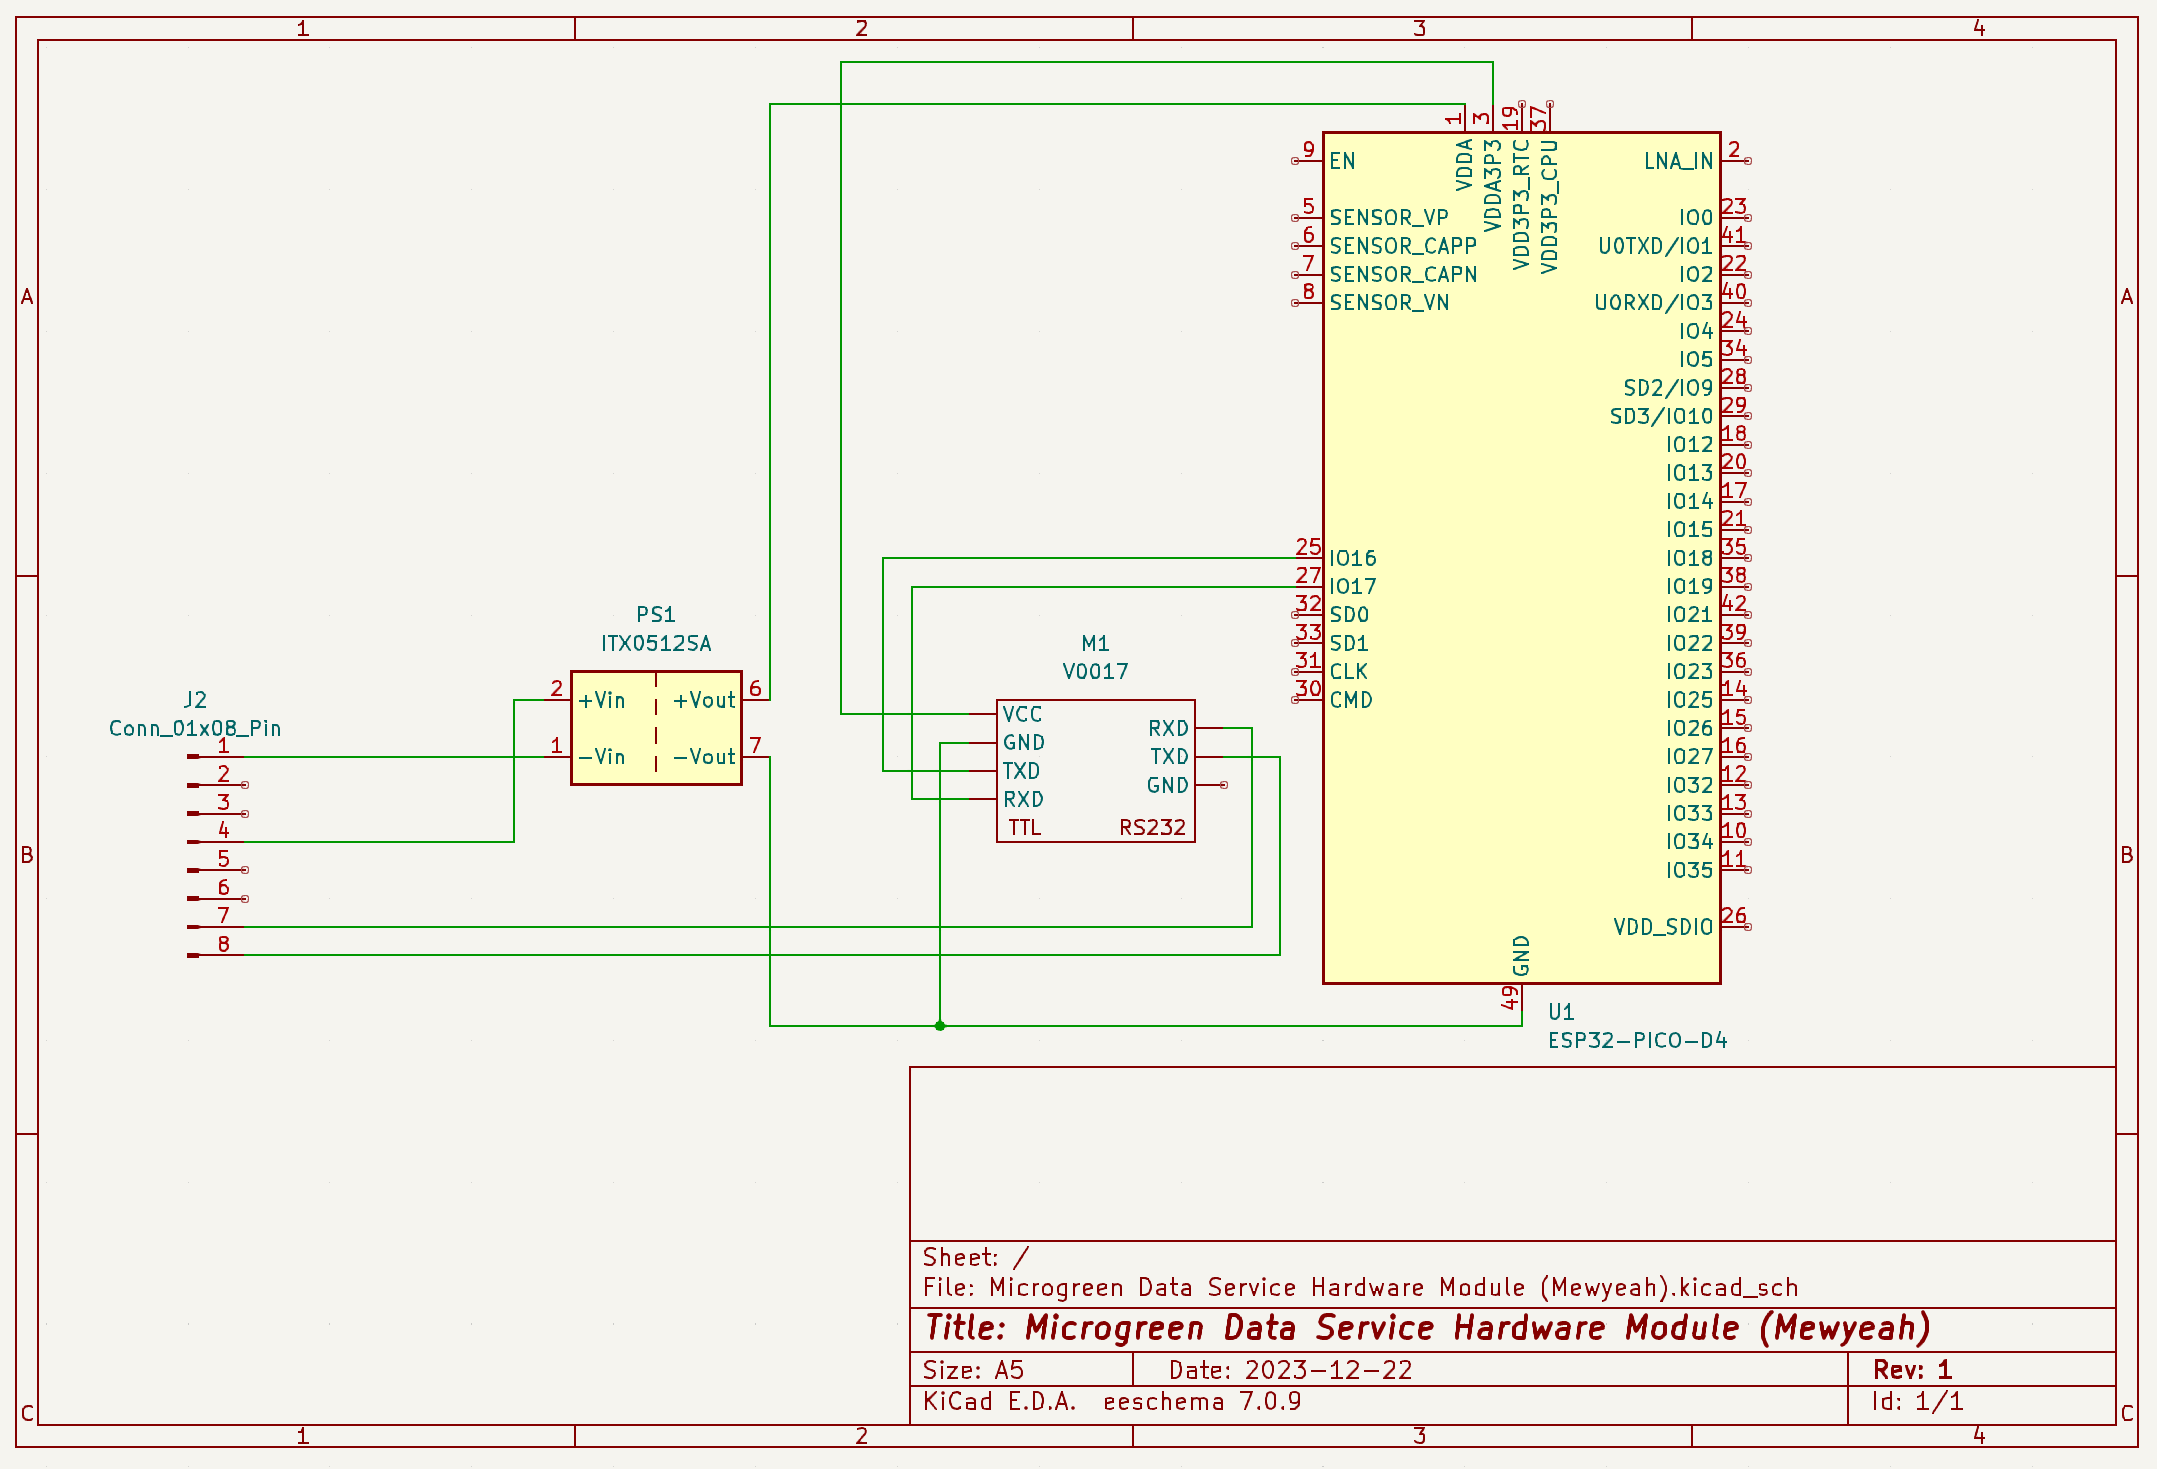Image resolution: width=2157 pixels, height=1469 pixels.
Task: Select the PS1 reference label
Action: click(x=656, y=614)
